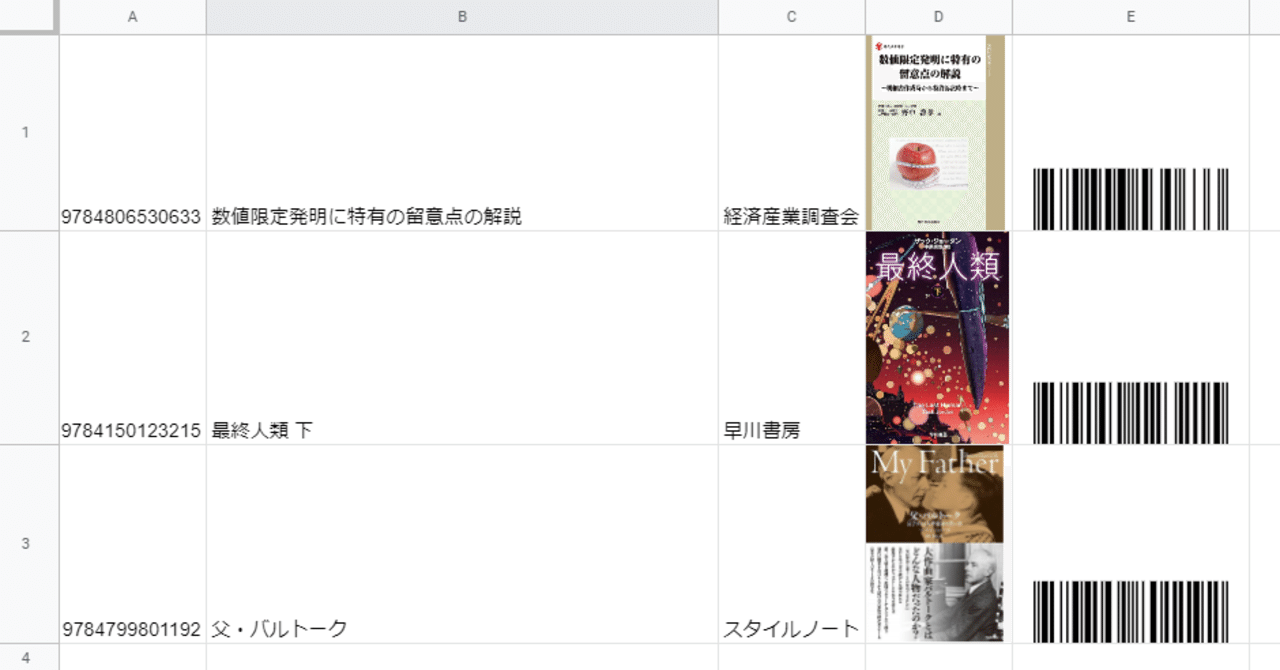Select column A header
The height and width of the screenshot is (670, 1280).
[133, 17]
